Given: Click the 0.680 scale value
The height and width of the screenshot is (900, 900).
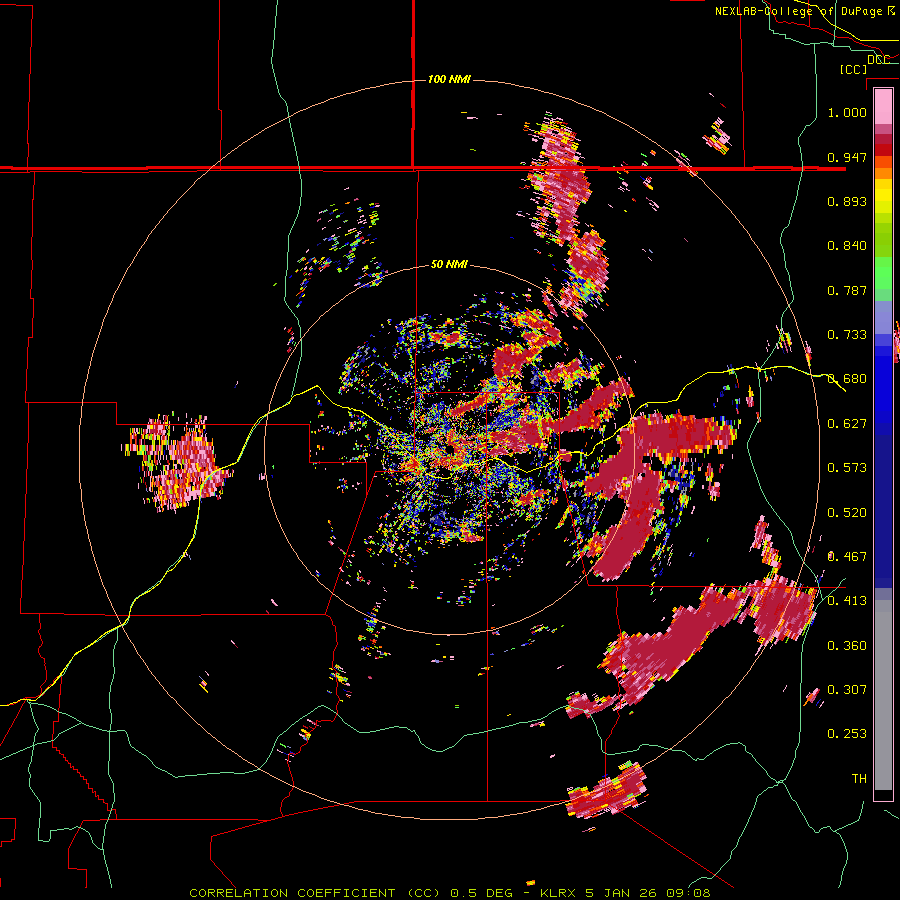Looking at the screenshot, I should tap(847, 379).
